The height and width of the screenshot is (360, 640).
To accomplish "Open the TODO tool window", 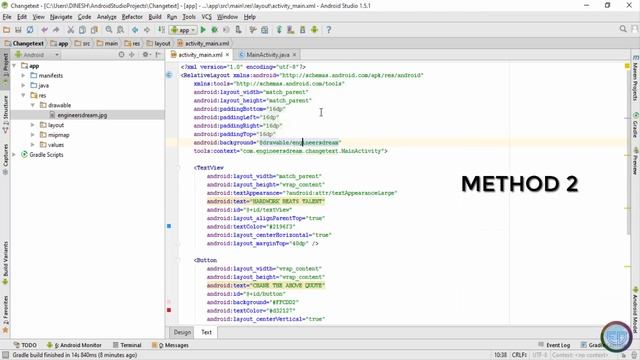I will coord(25,345).
